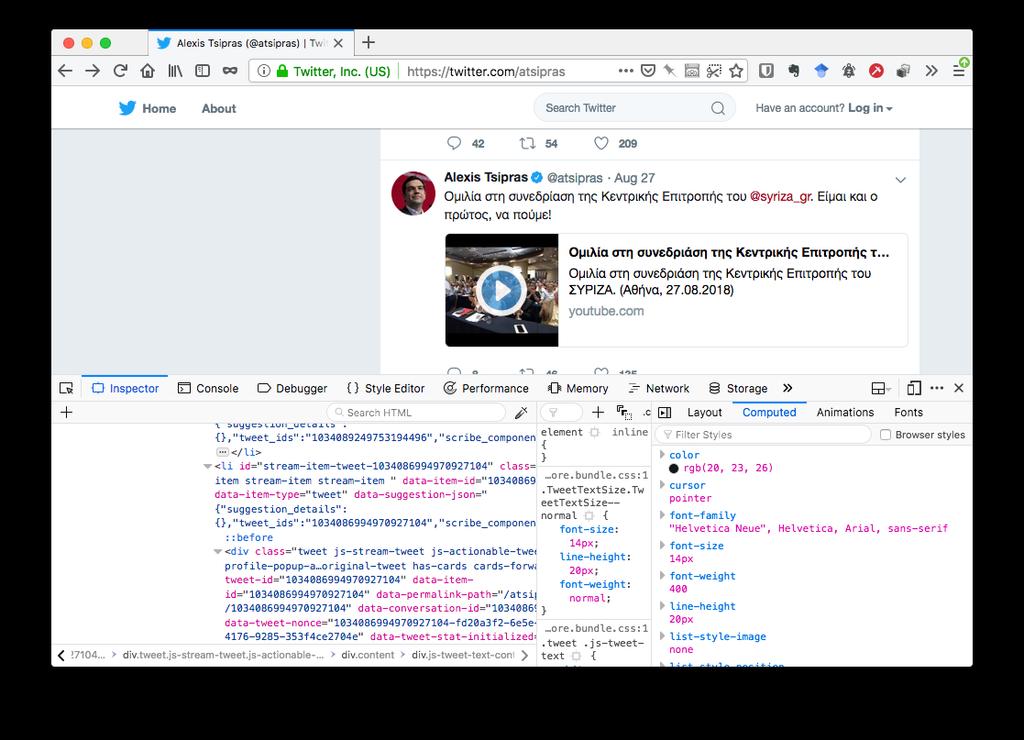Pick an element from the page
The height and width of the screenshot is (740, 1024).
(66, 388)
